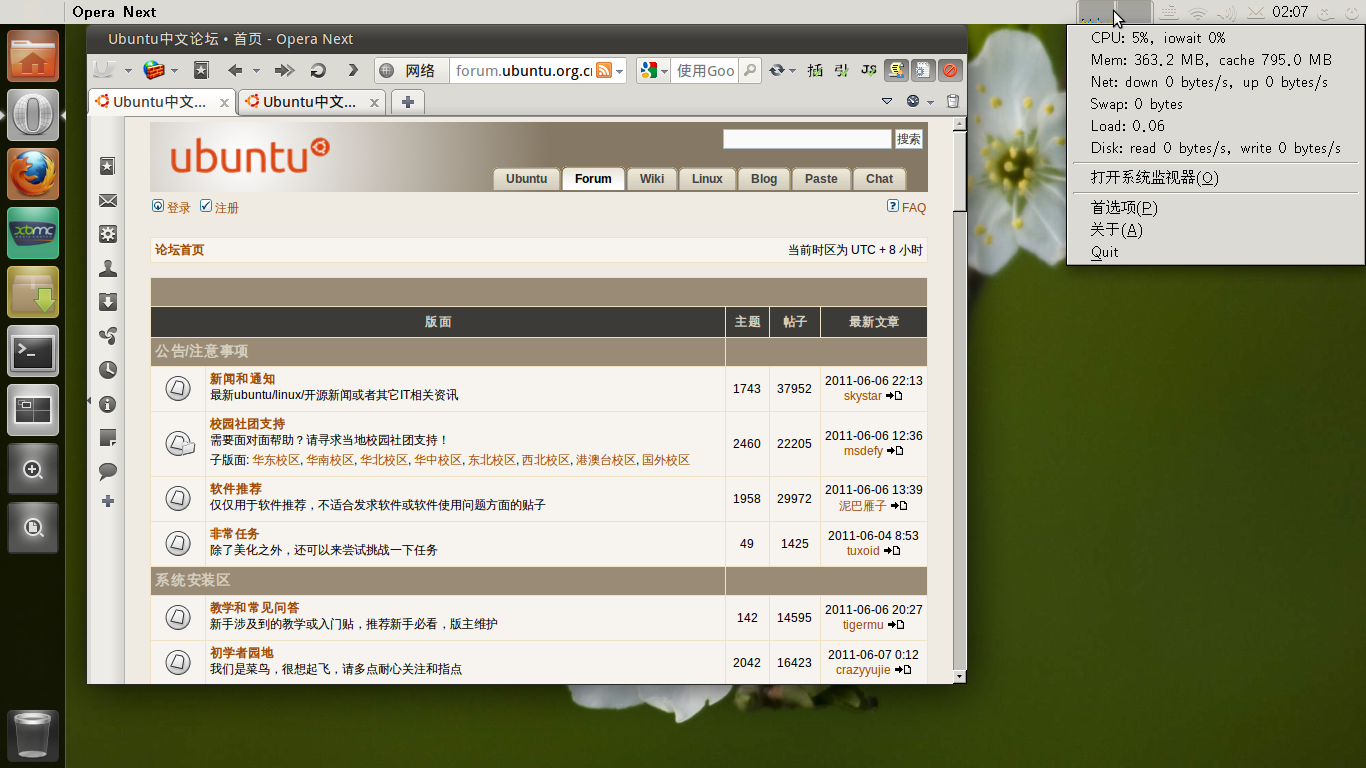Click the magnifier search button in toolbar
Screen dimensions: 1366x768
(x=749, y=70)
